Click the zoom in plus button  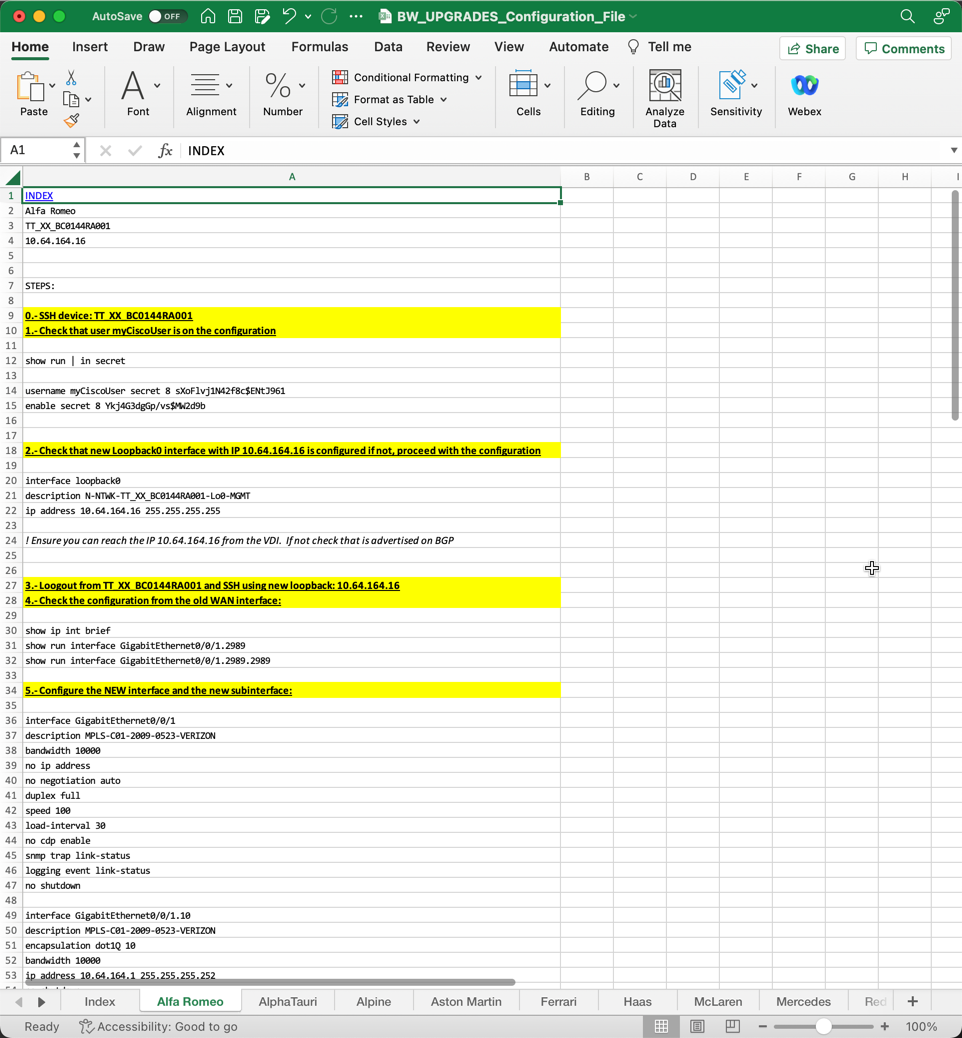coord(885,1027)
